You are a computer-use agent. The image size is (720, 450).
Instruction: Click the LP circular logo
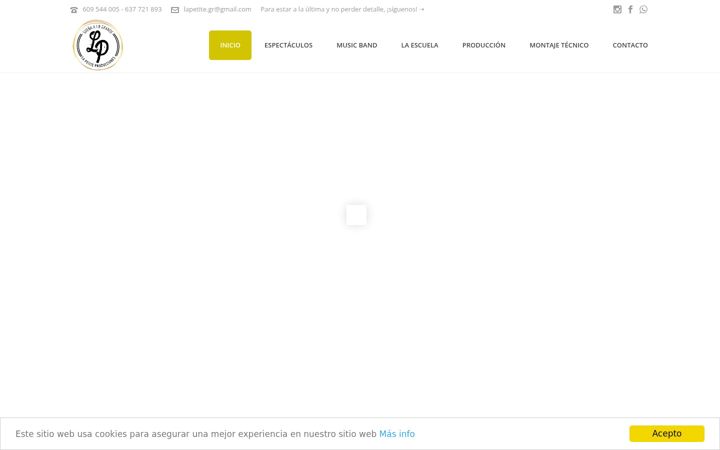pos(98,45)
